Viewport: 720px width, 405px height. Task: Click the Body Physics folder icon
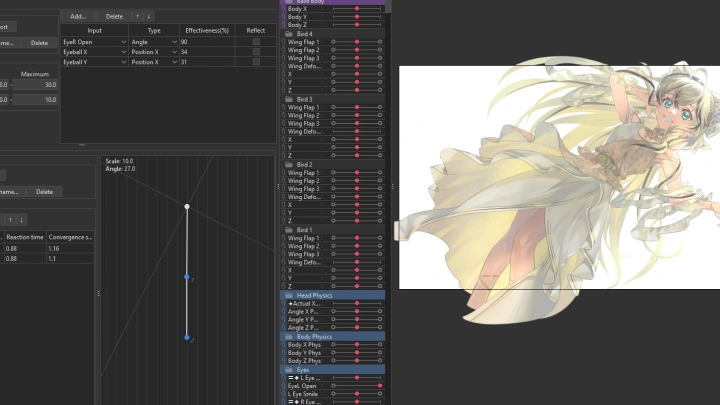288,337
